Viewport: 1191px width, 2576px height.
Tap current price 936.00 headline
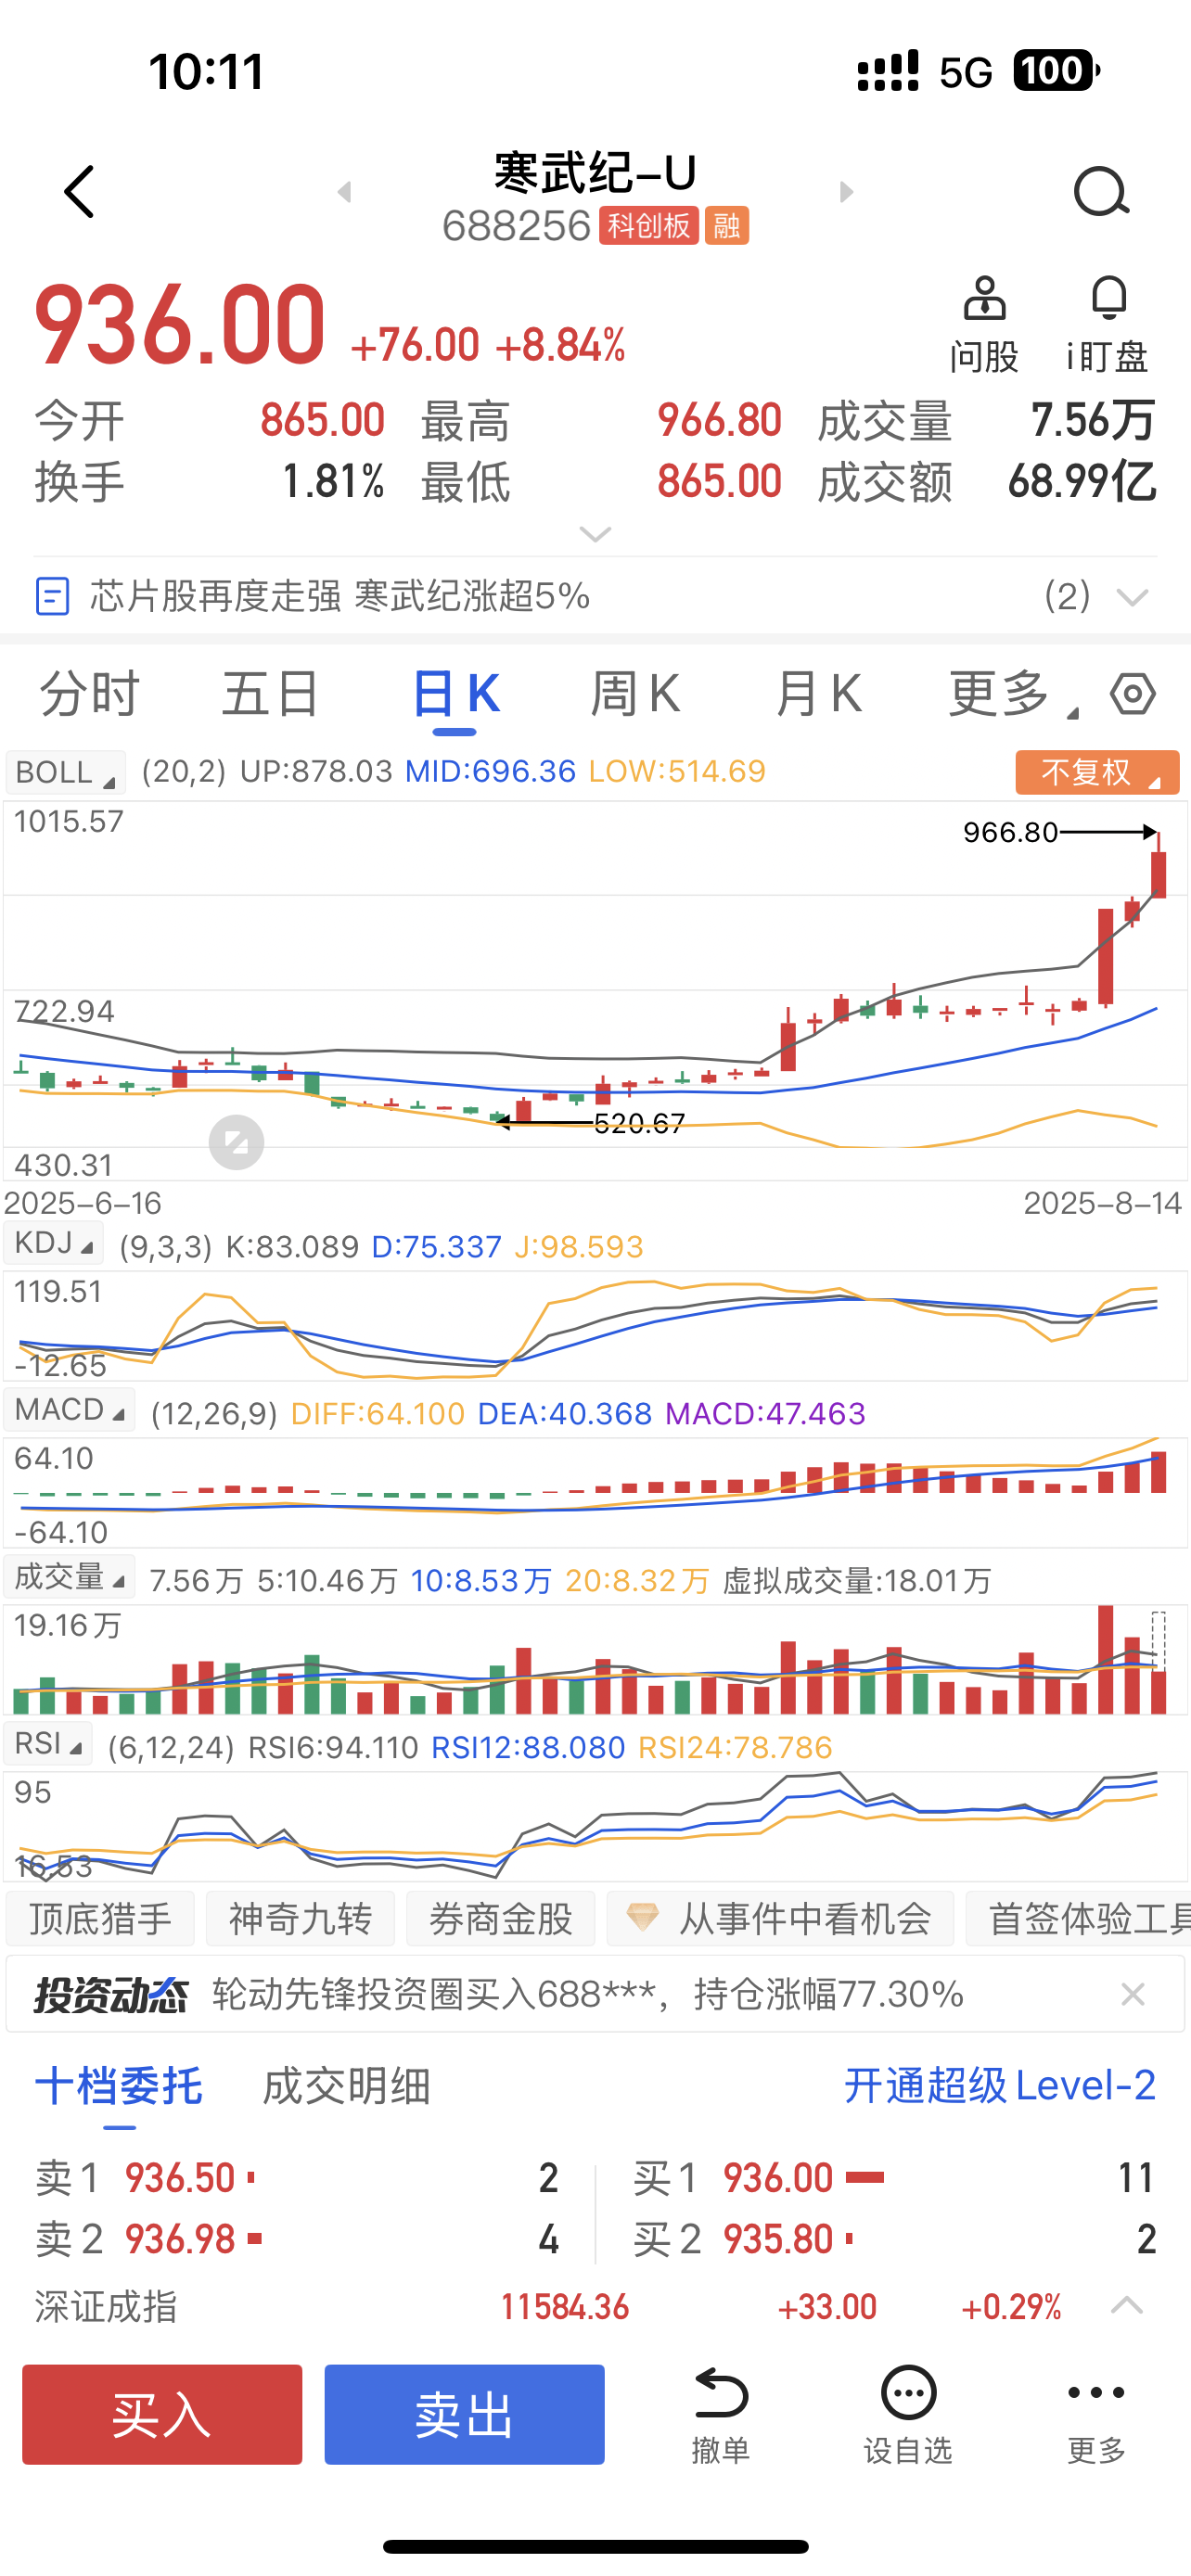click(x=180, y=324)
